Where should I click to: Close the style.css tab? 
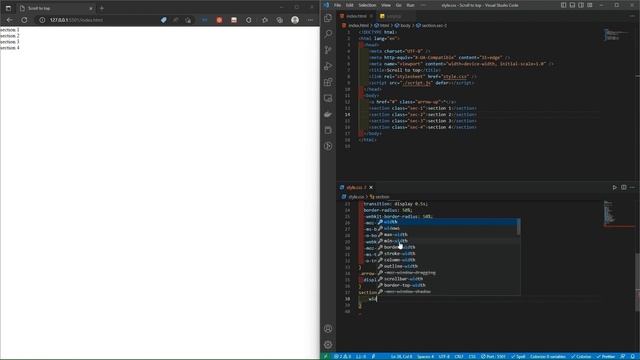point(371,187)
